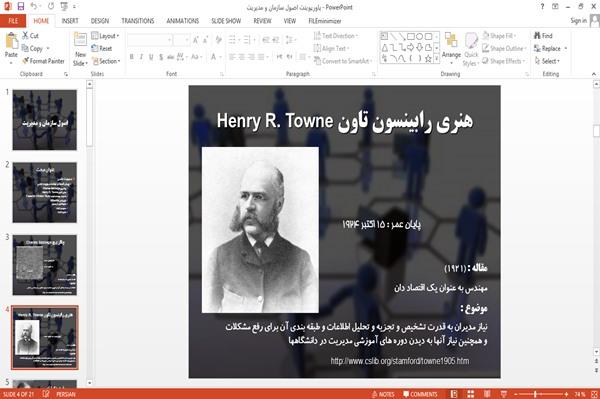This screenshot has height=399, width=600.
Task: Toggle the Comments pane
Action: [420, 394]
